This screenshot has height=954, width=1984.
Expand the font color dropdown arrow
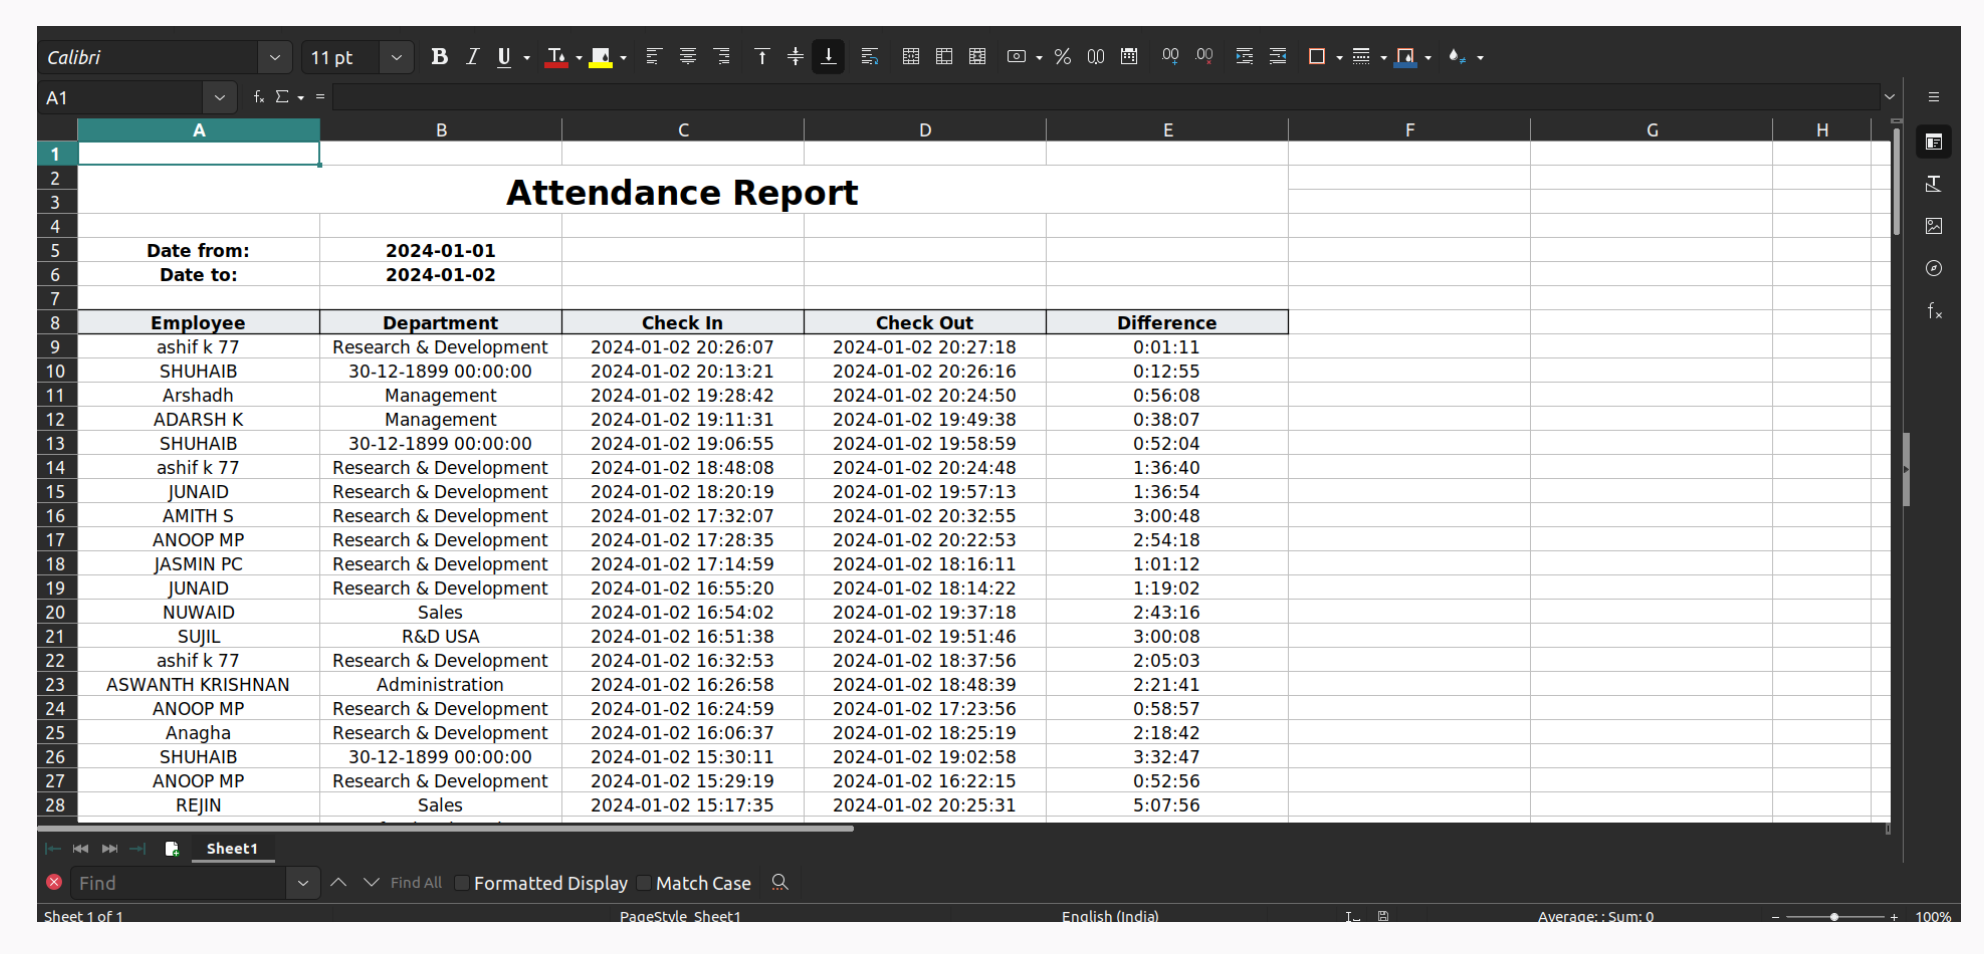[579, 58]
